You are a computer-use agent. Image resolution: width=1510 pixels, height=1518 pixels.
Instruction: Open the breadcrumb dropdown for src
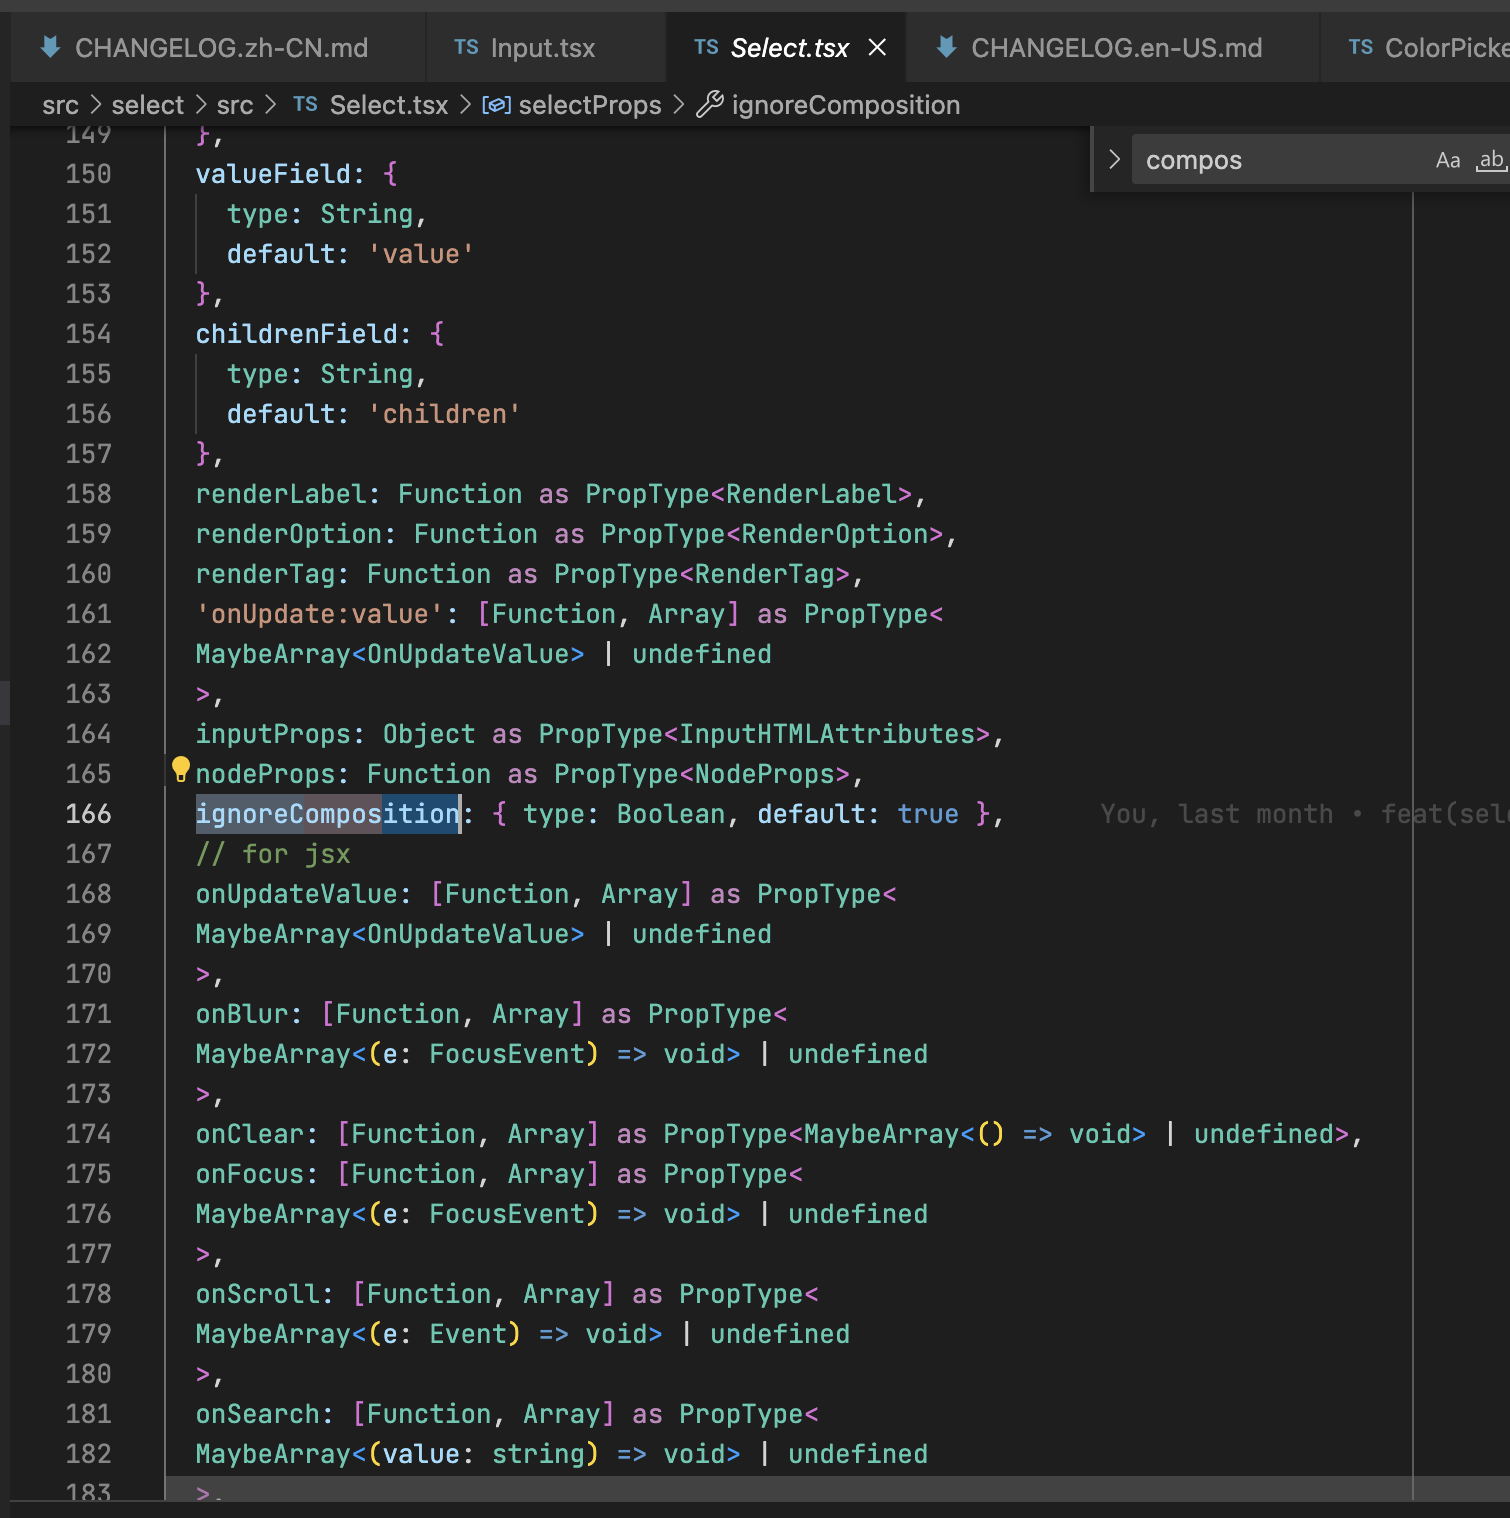pyautogui.click(x=61, y=104)
